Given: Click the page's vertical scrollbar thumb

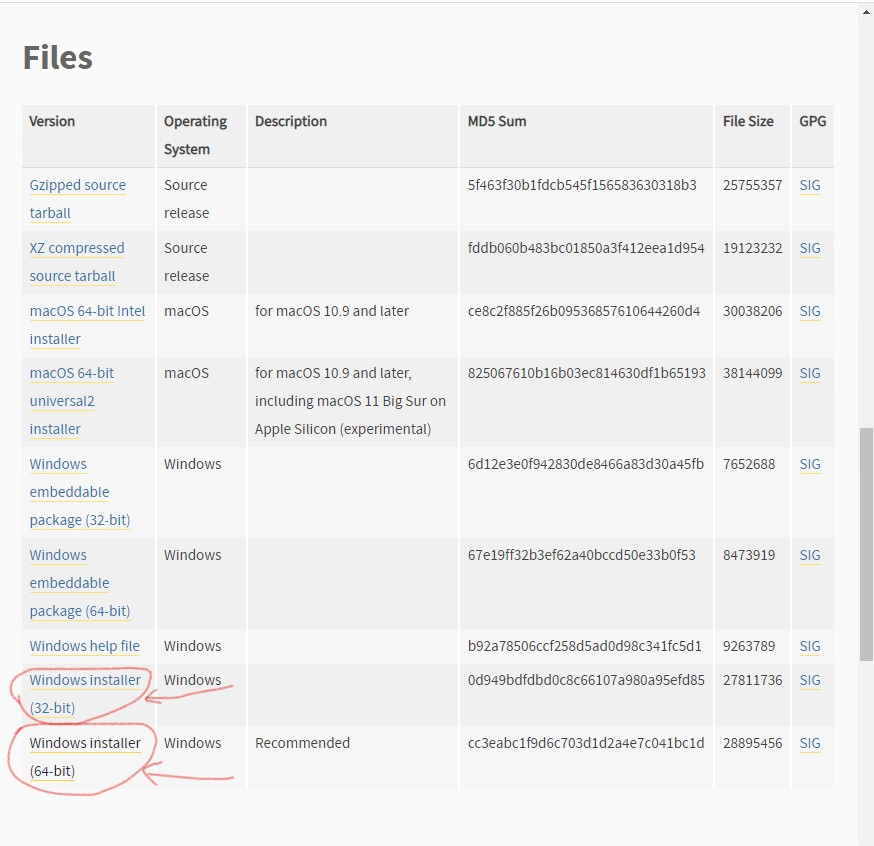Looking at the screenshot, I should [866, 544].
